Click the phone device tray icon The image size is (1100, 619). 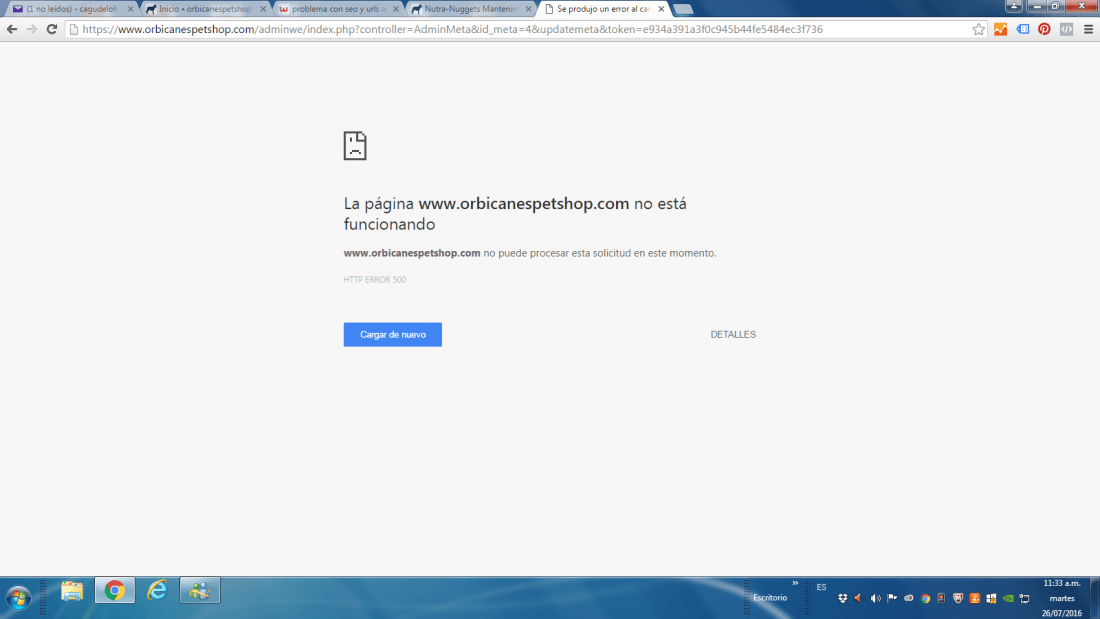click(941, 599)
